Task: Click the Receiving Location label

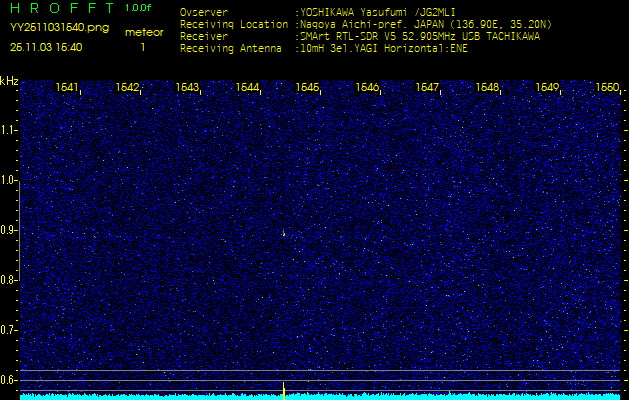Action: coord(234,25)
